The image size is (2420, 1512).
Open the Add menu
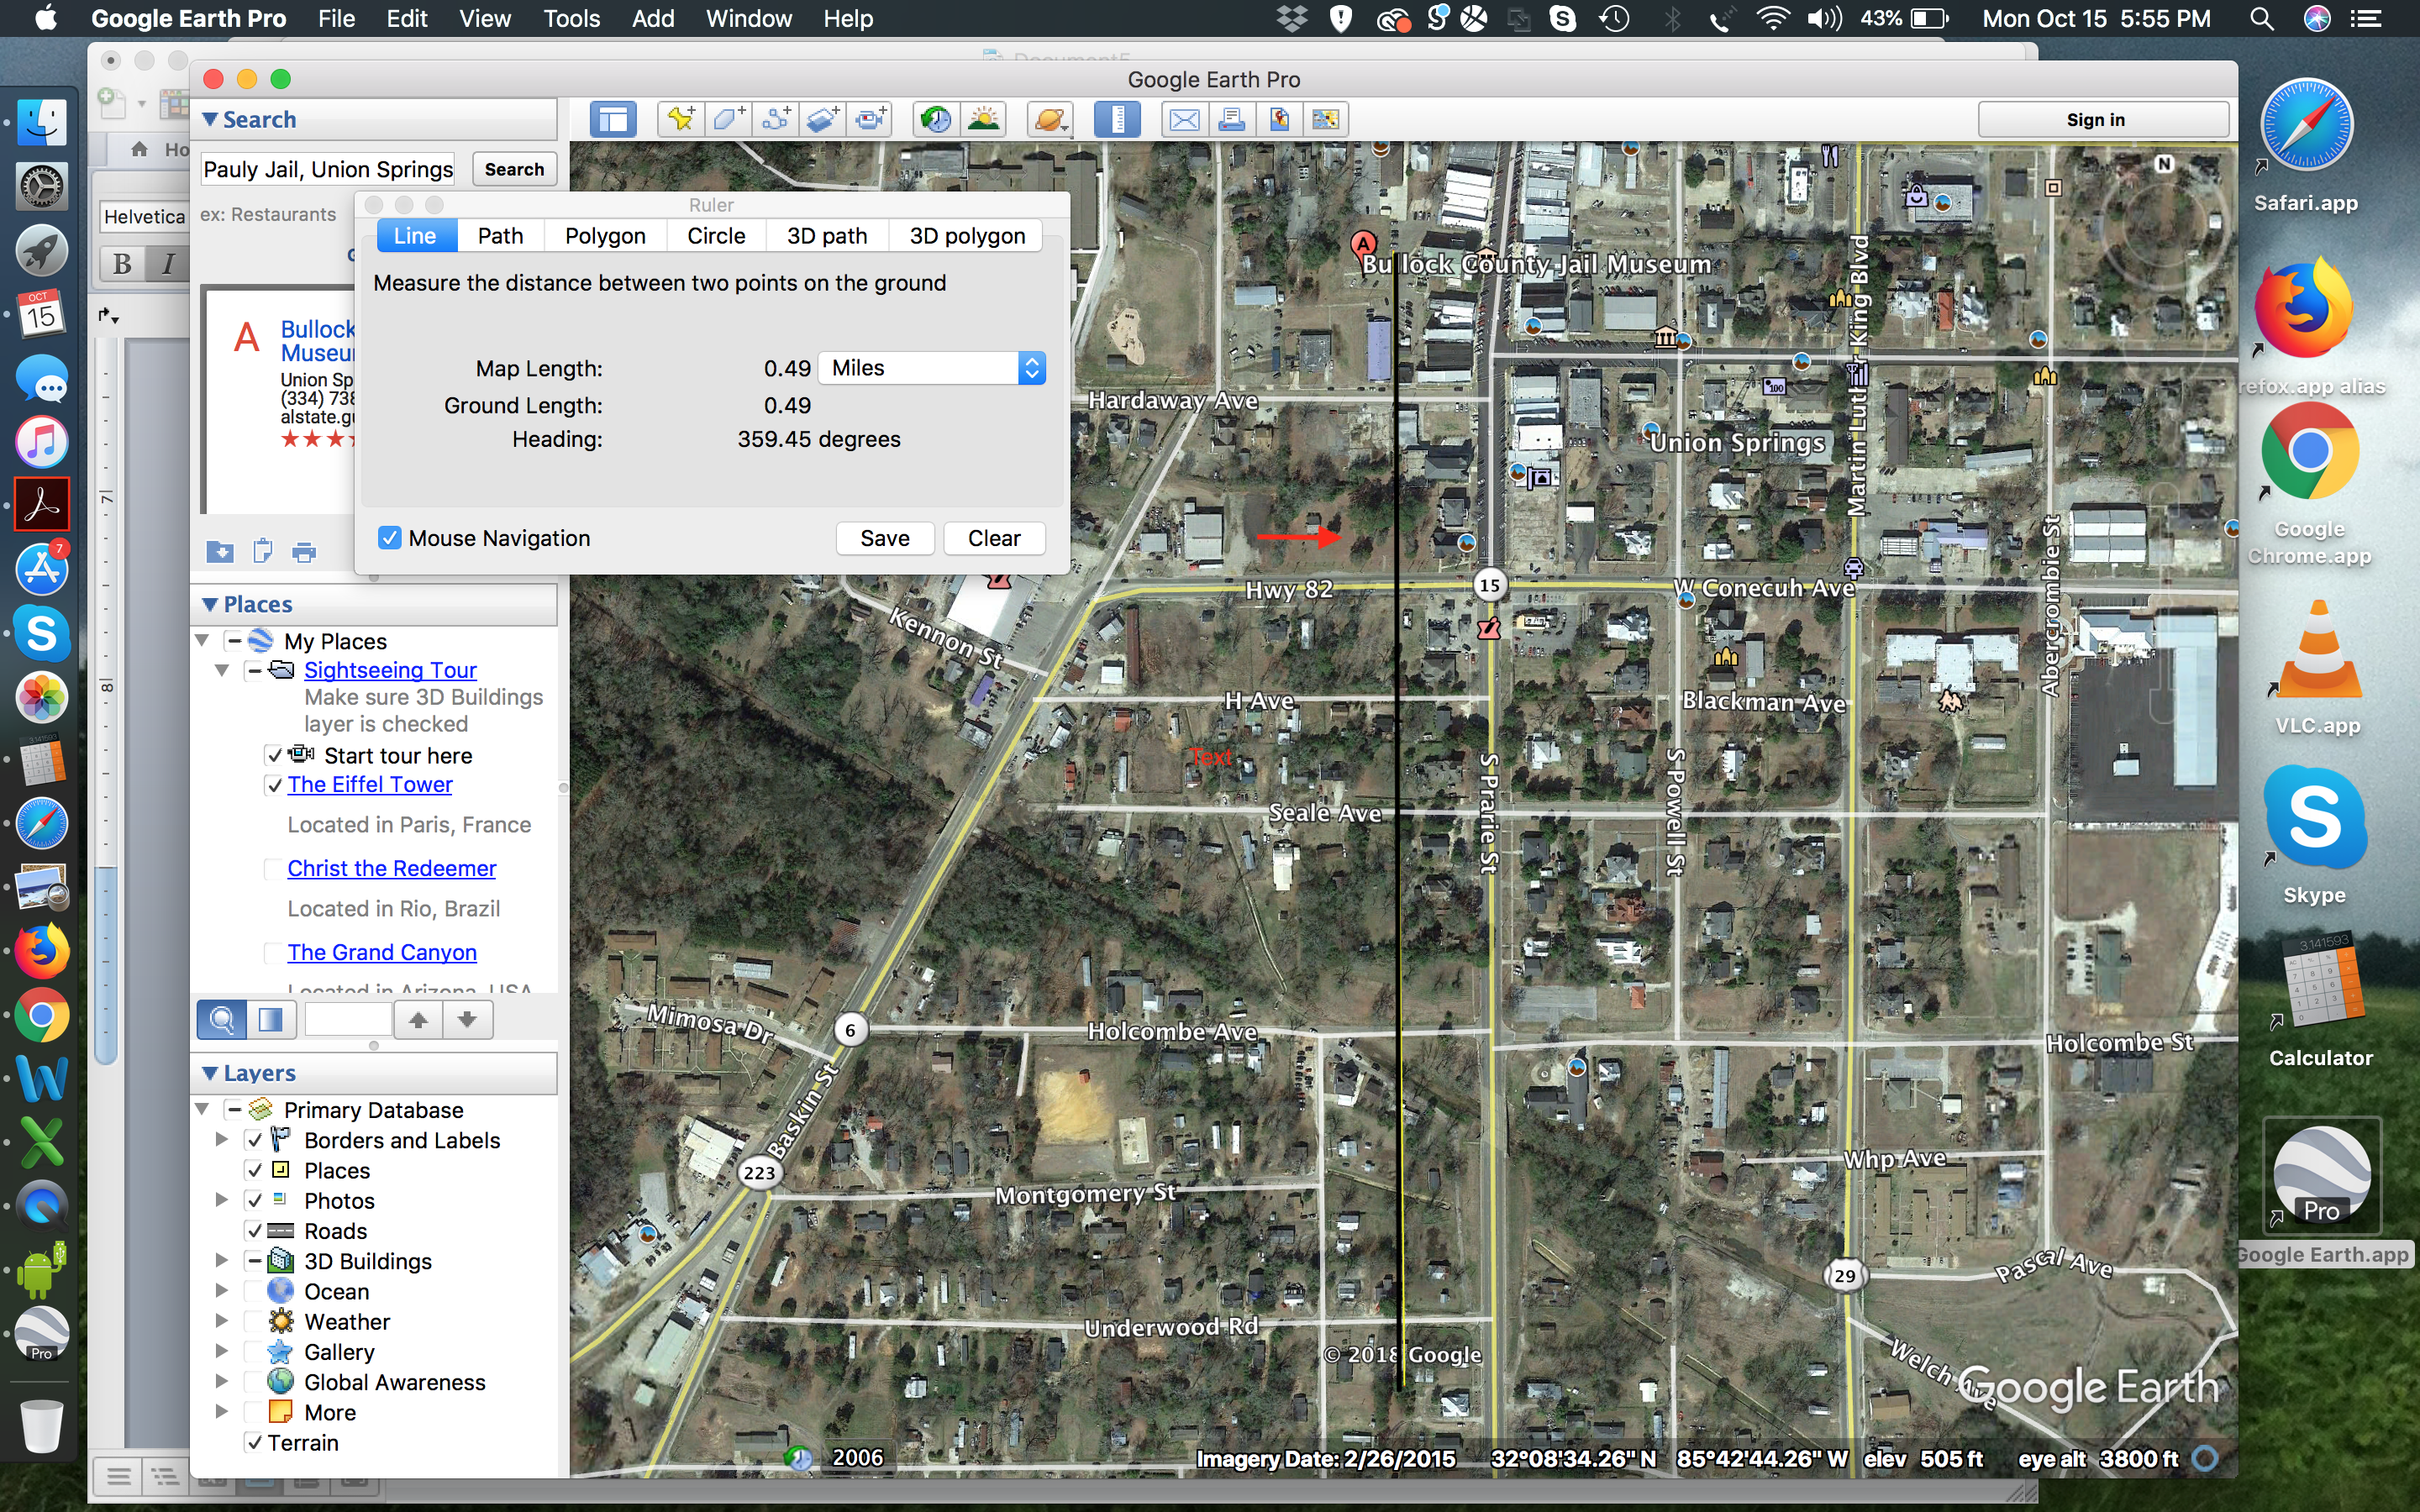tap(653, 18)
